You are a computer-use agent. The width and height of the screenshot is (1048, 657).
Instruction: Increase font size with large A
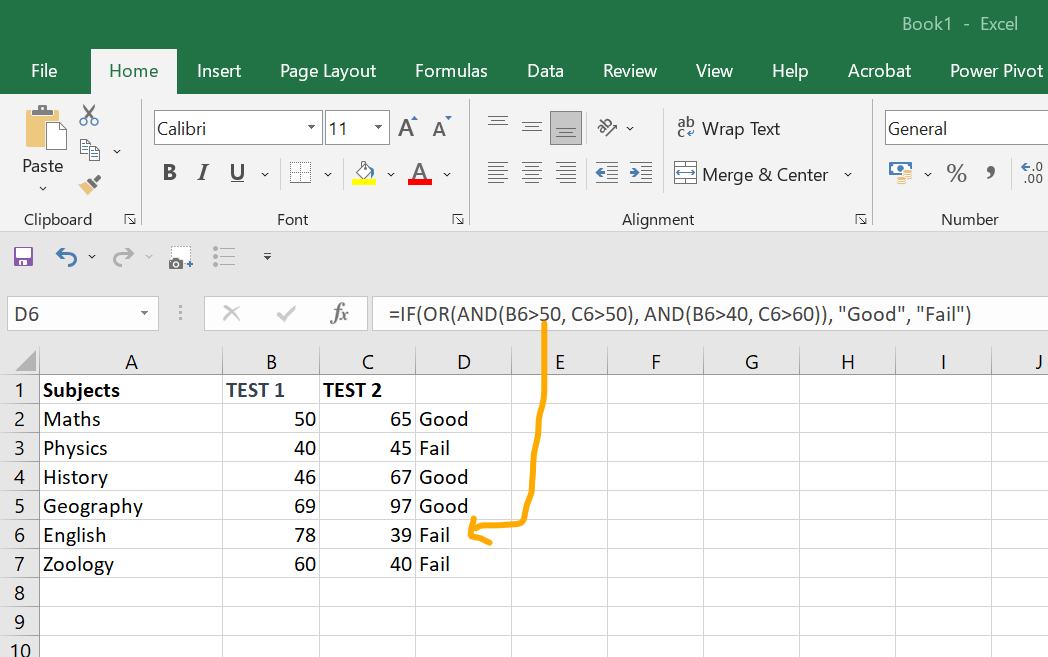[x=407, y=127]
